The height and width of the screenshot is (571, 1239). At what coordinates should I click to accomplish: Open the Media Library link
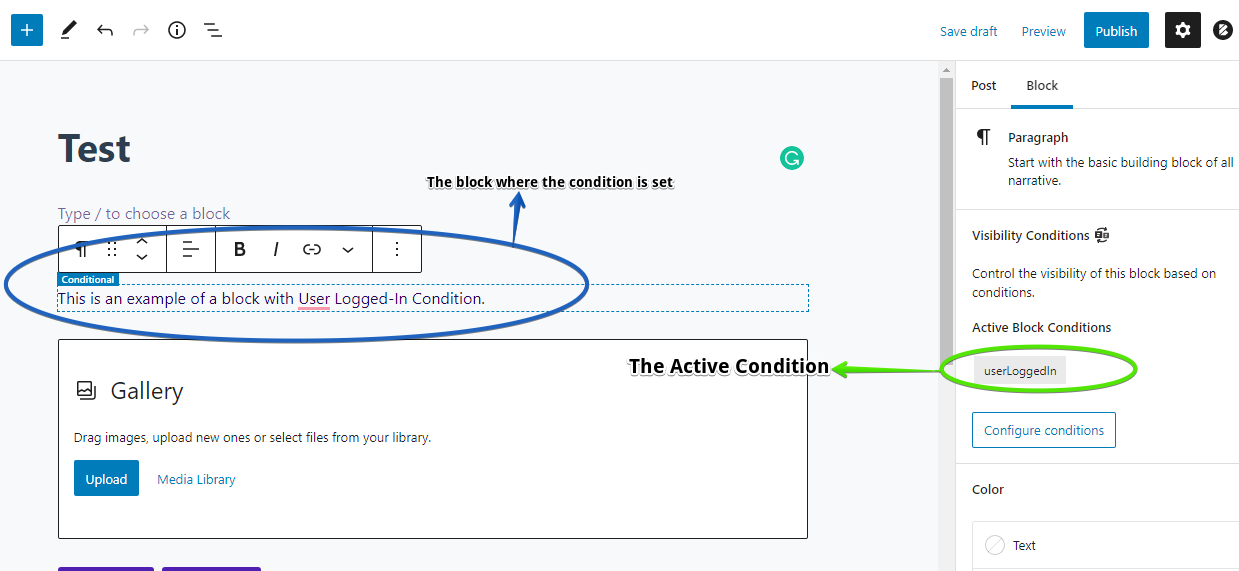tap(196, 479)
